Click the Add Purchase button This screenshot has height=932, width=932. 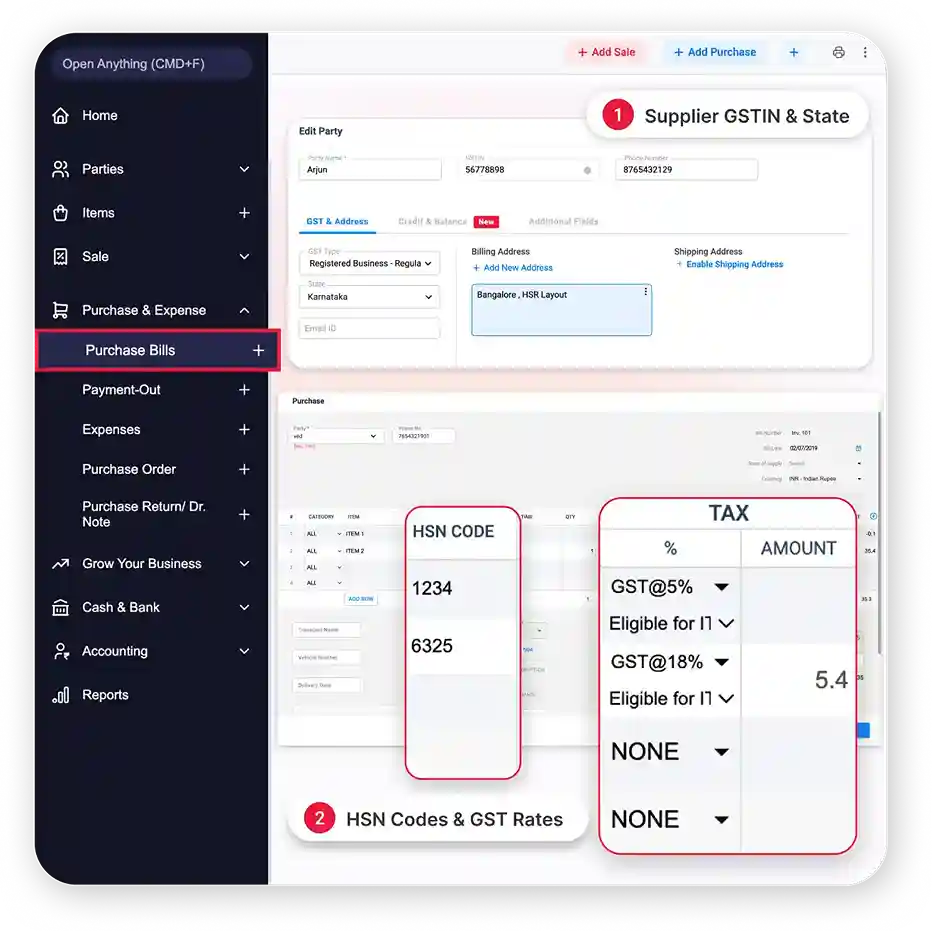[714, 52]
